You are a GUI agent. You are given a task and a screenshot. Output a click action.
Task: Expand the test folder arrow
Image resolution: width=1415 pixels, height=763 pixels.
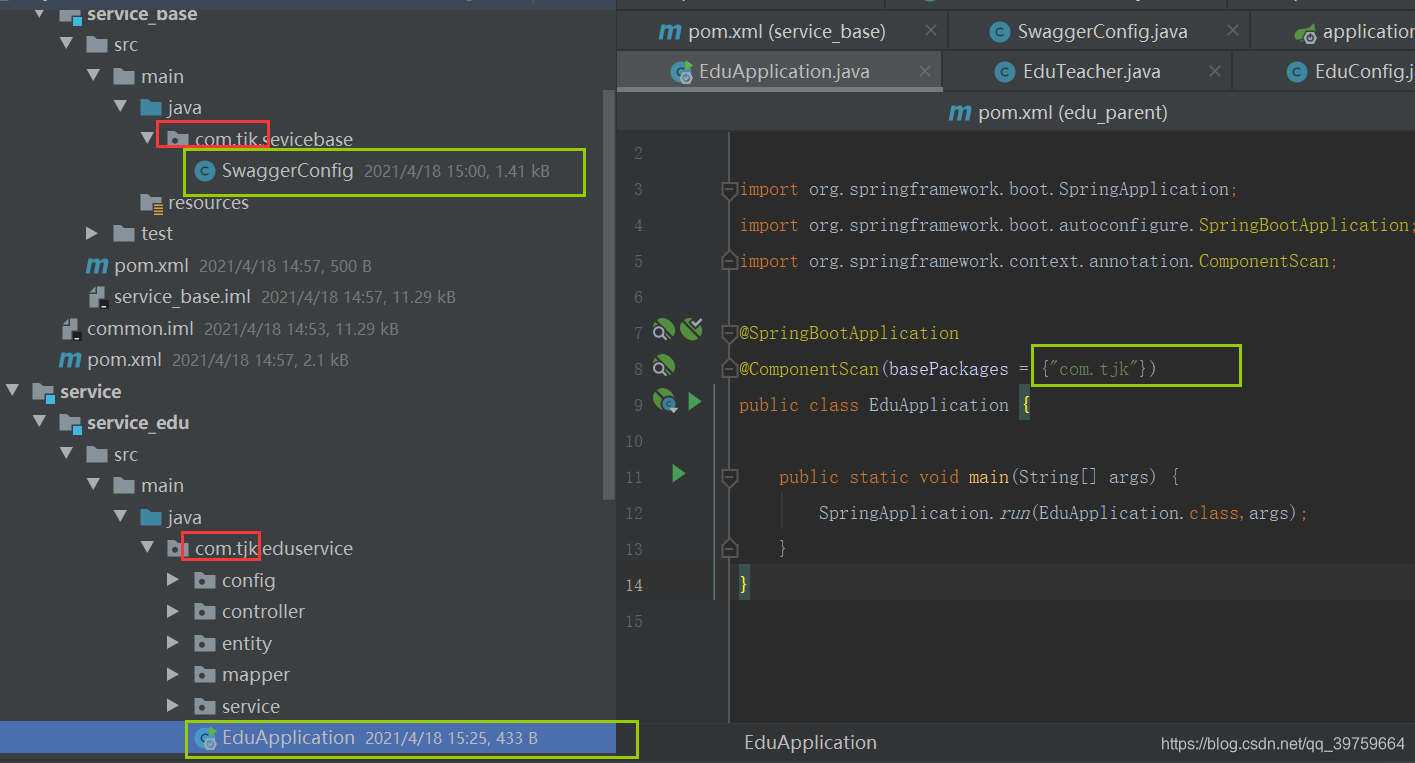(93, 233)
